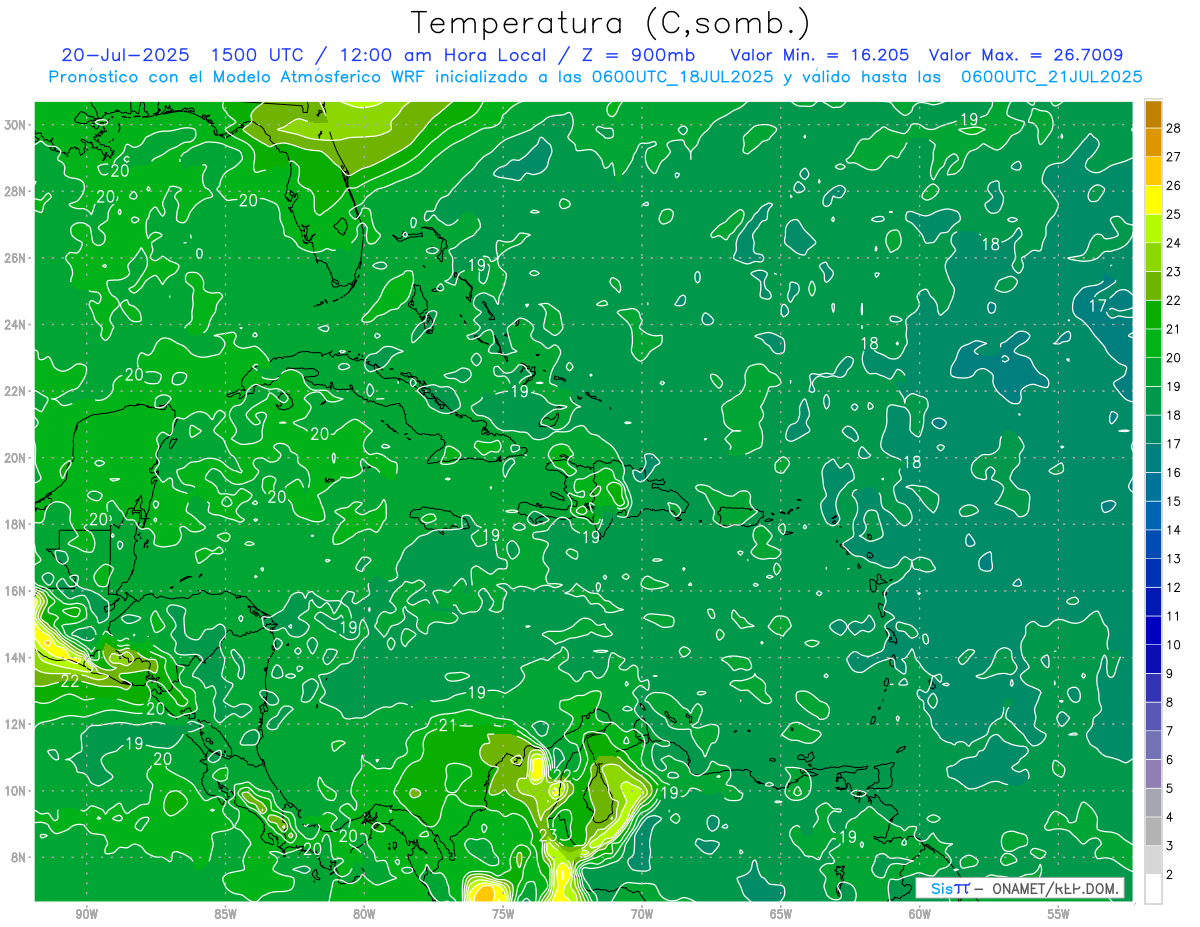Screen dimensions: 1200x927
Task: Click the title 'Temperatura (C,somb.)'
Action: click(x=611, y=22)
